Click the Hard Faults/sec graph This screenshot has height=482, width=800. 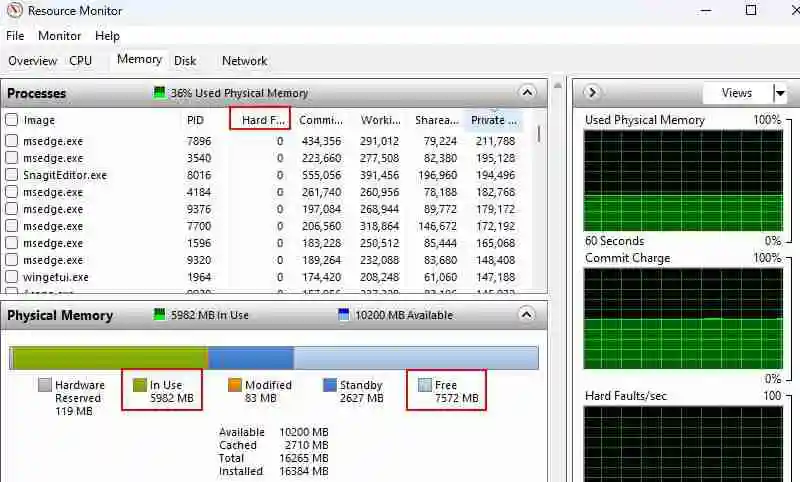pyautogui.click(x=683, y=444)
